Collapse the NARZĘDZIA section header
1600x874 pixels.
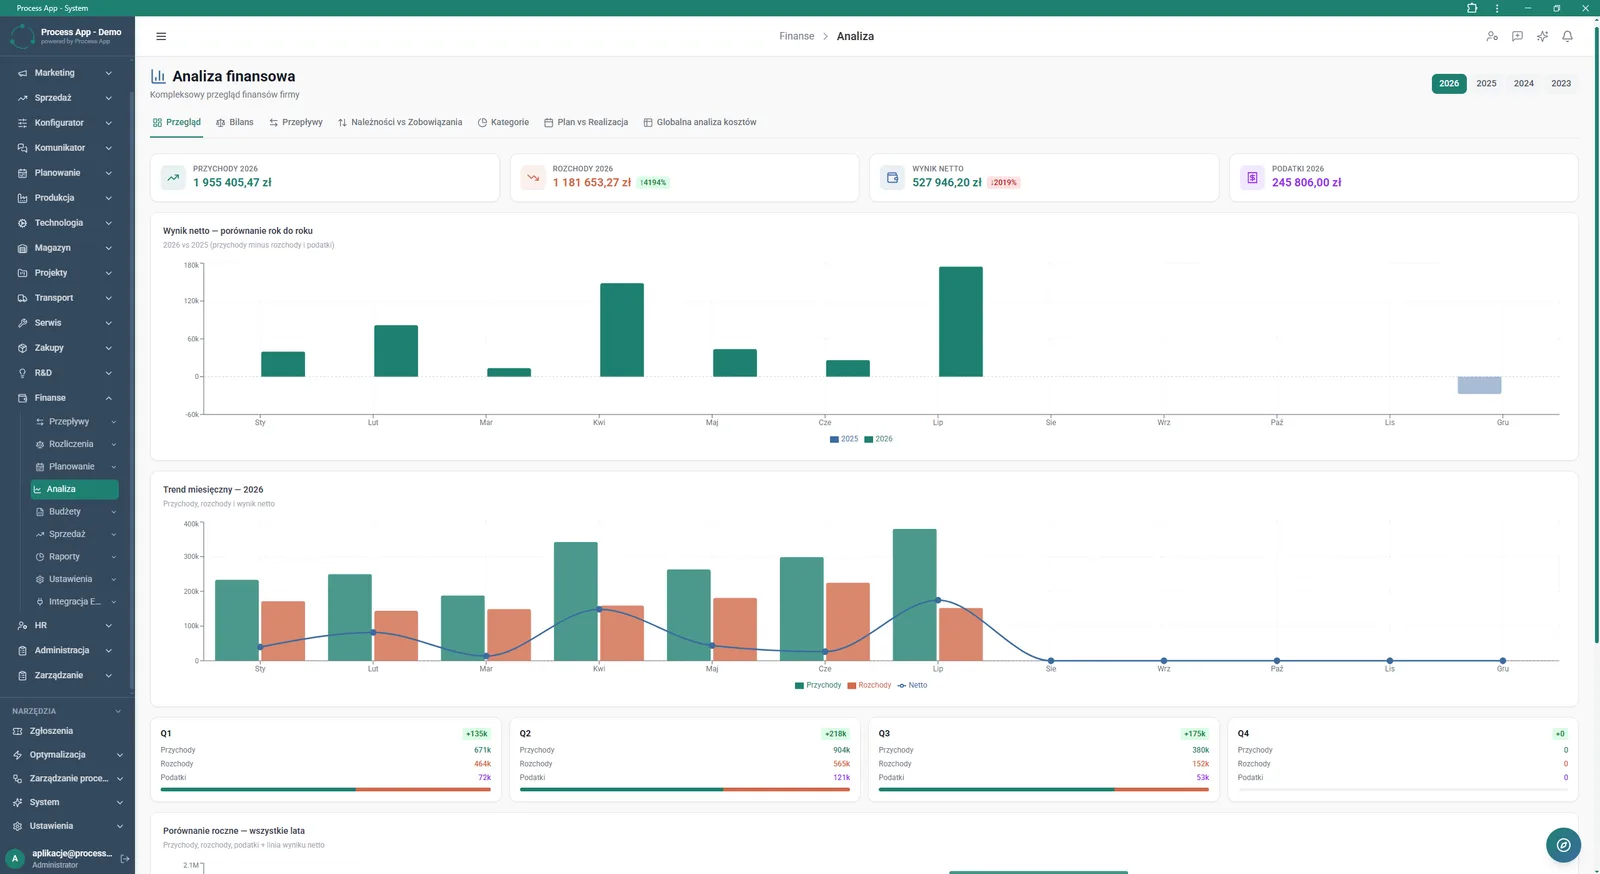click(x=66, y=711)
